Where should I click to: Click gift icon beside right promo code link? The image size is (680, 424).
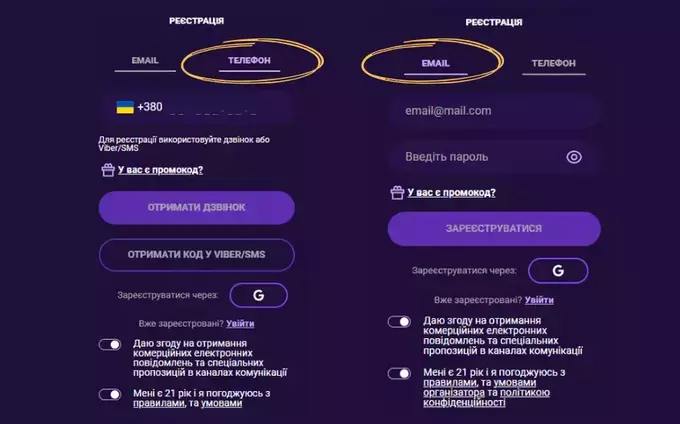(397, 193)
